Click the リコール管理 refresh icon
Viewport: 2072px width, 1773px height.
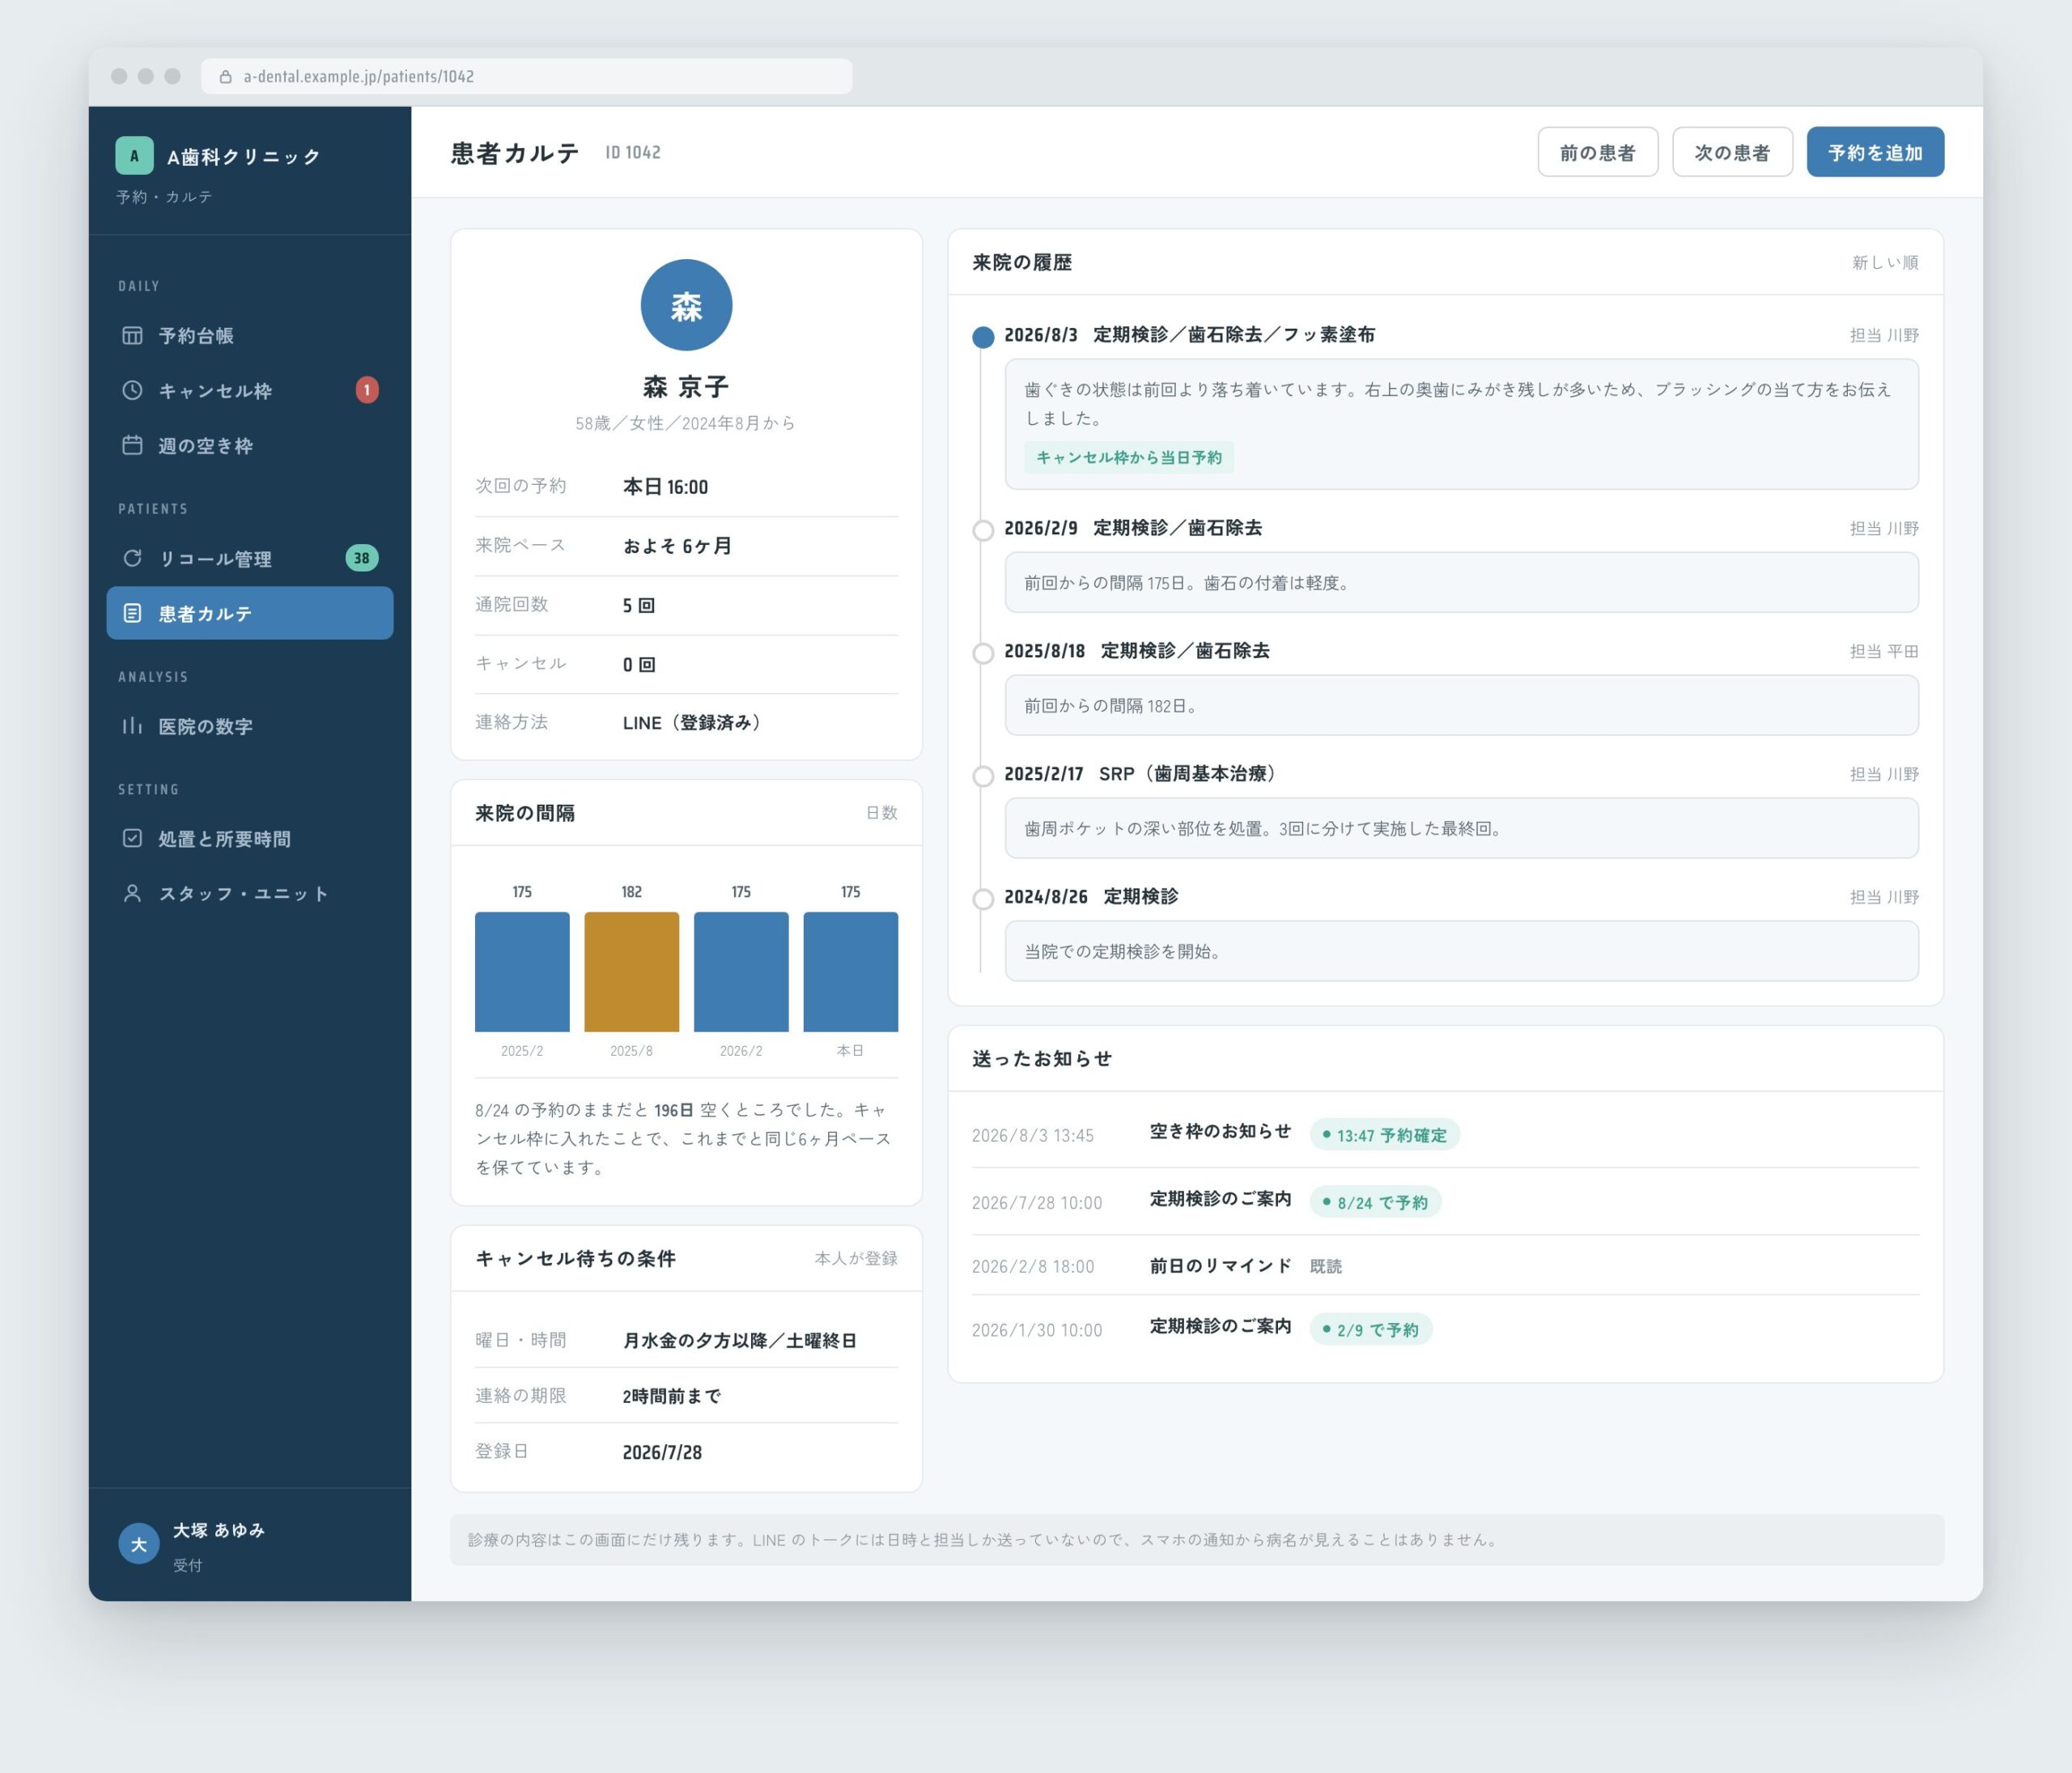tap(132, 558)
